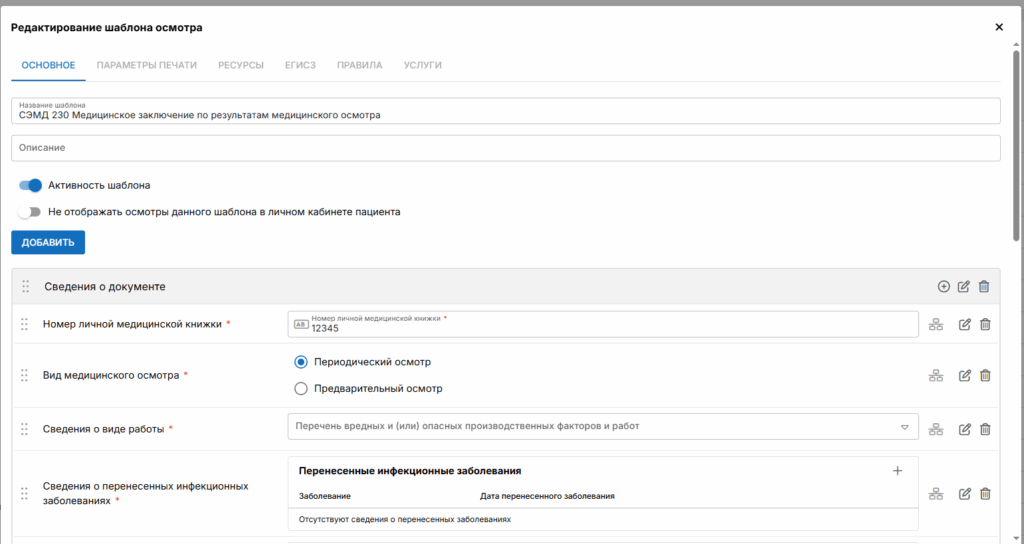Expand the Перечень вредных факторов dropdown
The height and width of the screenshot is (544, 1024).
(904, 427)
